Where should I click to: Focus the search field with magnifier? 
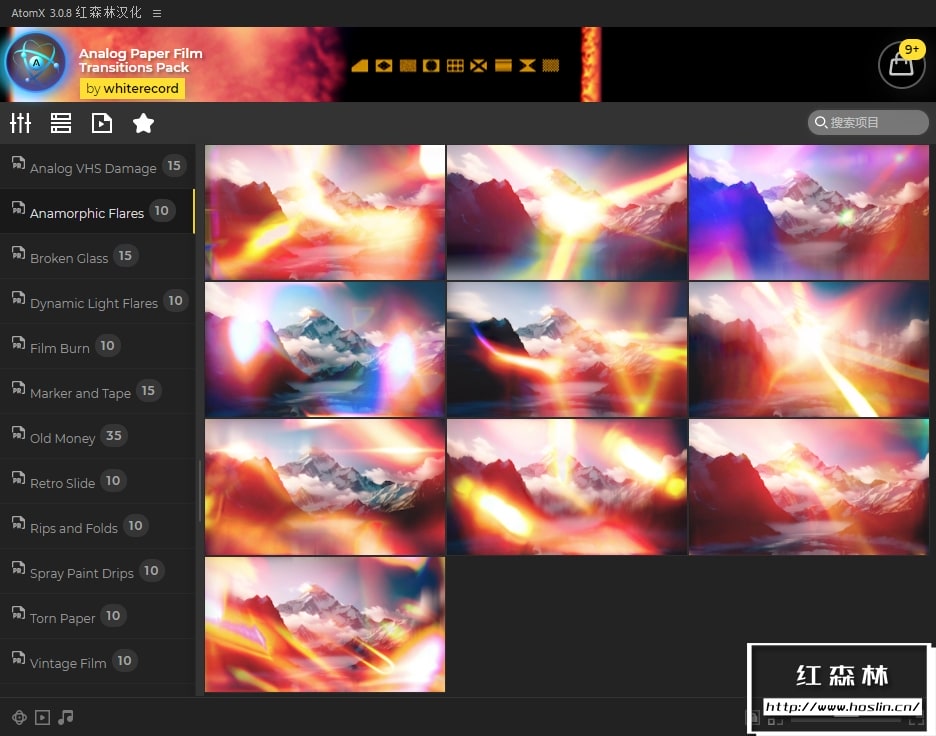coord(868,122)
